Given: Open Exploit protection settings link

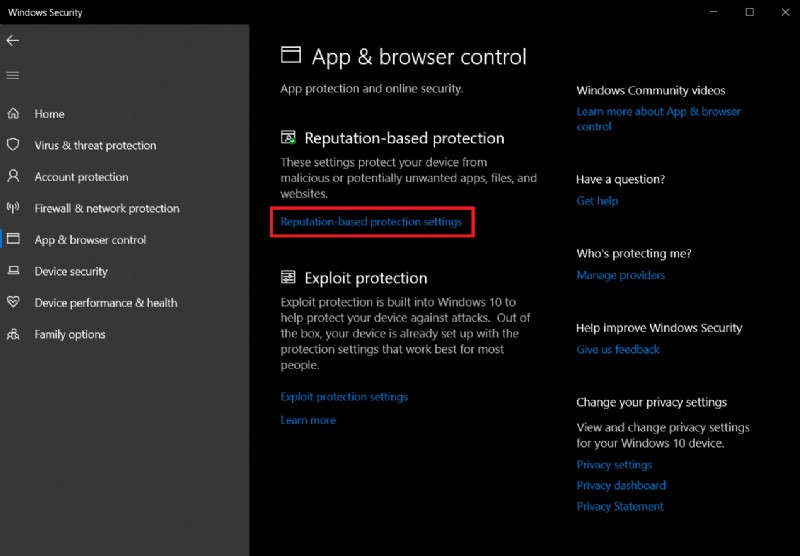Looking at the screenshot, I should point(344,397).
